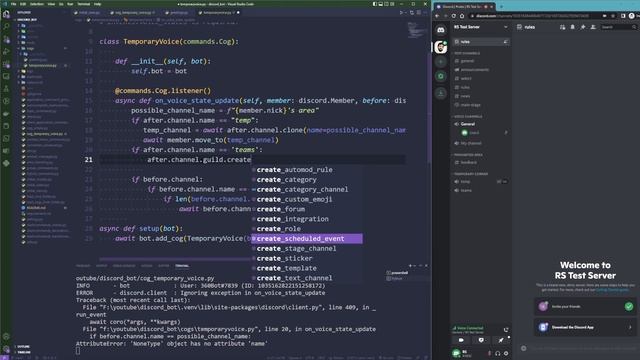This screenshot has width=640, height=360.
Task: Disconnect from voice in Discord
Action: 506,330
